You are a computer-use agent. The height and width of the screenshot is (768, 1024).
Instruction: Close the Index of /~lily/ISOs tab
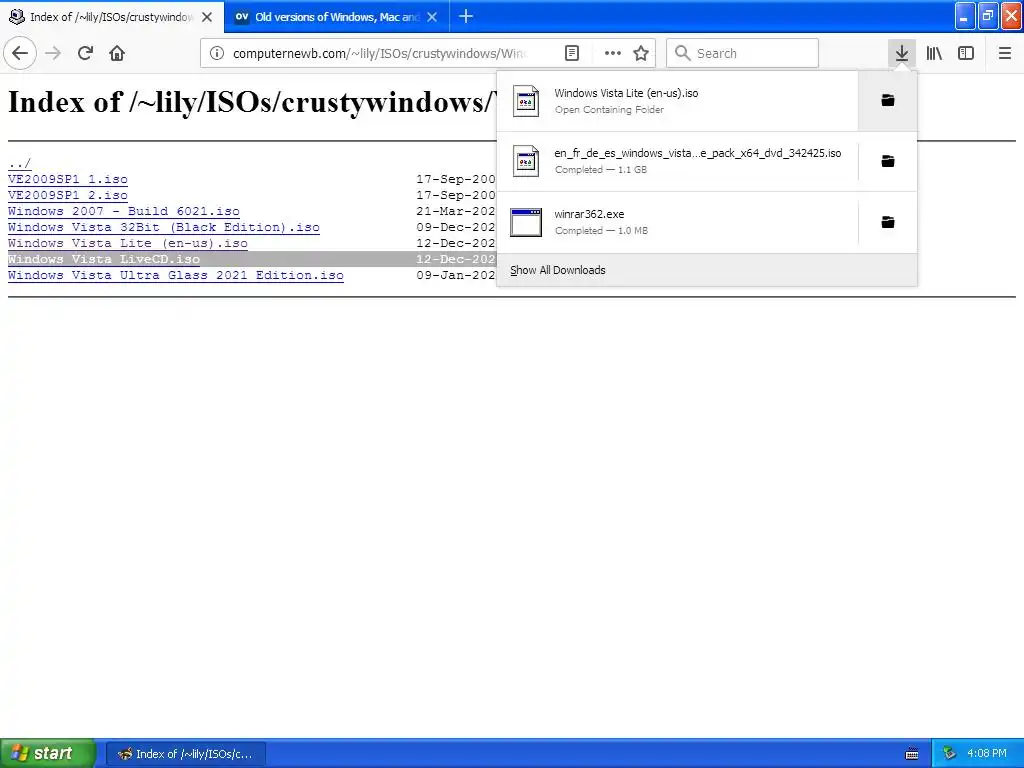[x=207, y=17]
